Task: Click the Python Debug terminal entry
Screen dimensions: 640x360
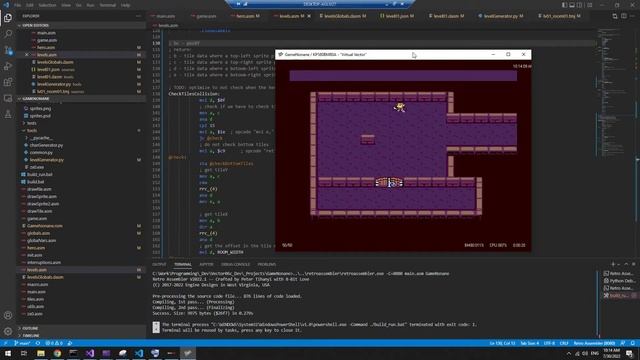Action: pos(620,281)
